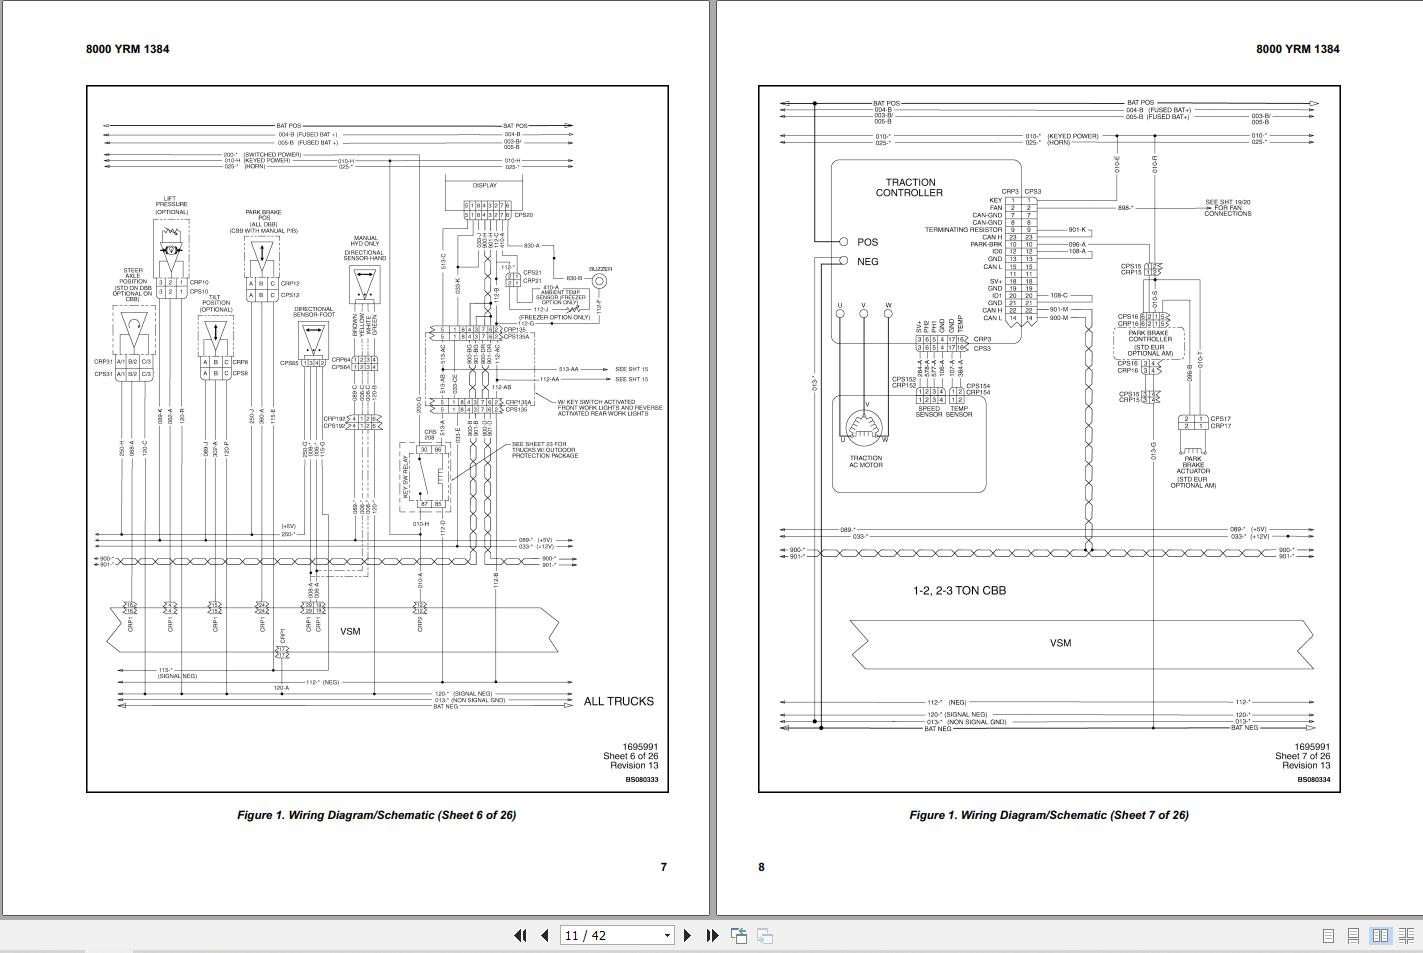The image size is (1423, 953).
Task: Click the 1-2, 2-3 TON CBB label
Action: point(959,591)
